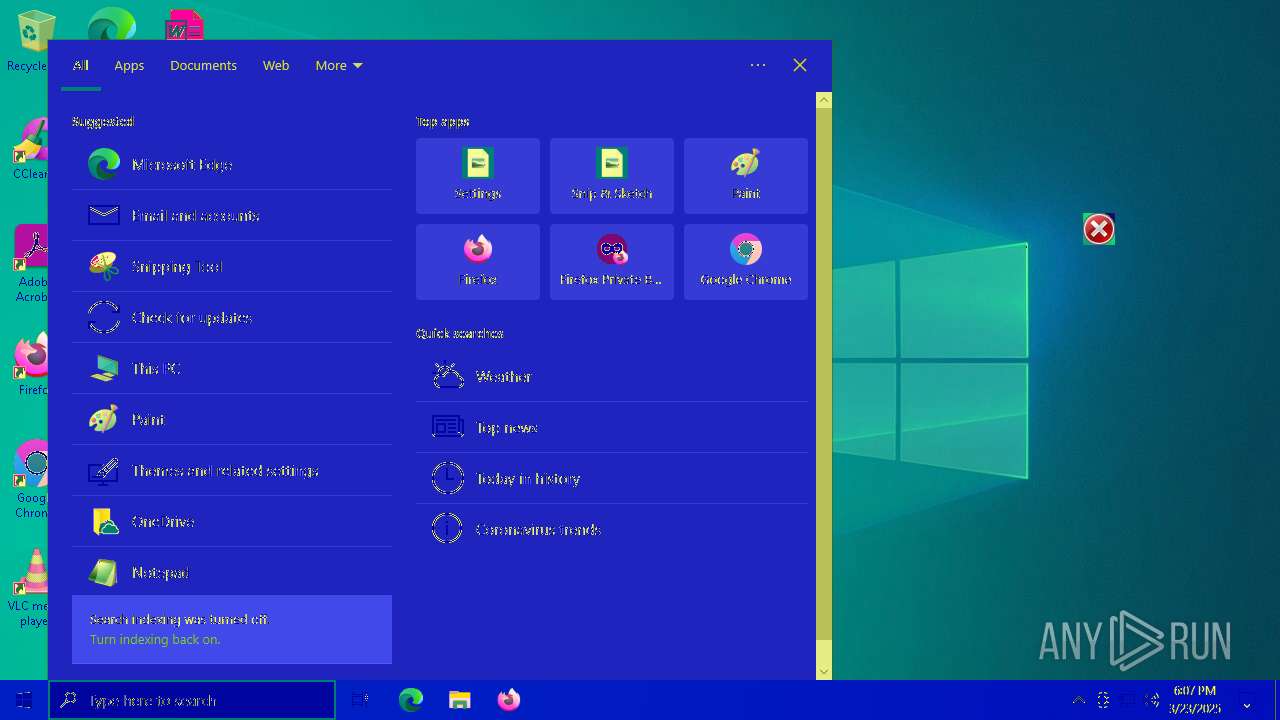The height and width of the screenshot is (720, 1280).
Task: Select Check for updates suggestion
Action: pyautogui.click(x=232, y=317)
